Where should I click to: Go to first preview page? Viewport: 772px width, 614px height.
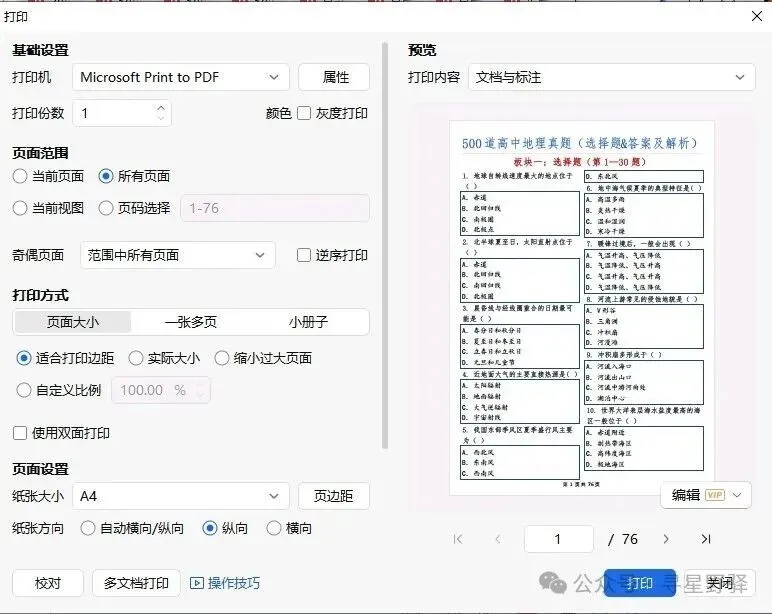point(458,539)
